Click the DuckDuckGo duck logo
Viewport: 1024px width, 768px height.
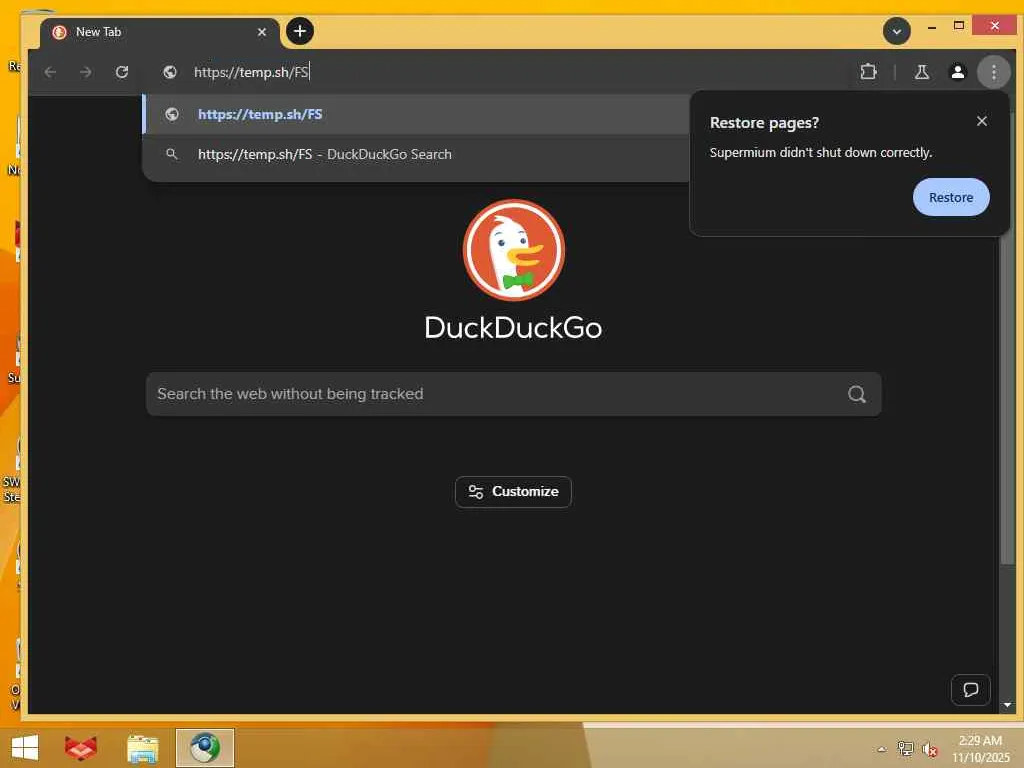click(x=514, y=250)
